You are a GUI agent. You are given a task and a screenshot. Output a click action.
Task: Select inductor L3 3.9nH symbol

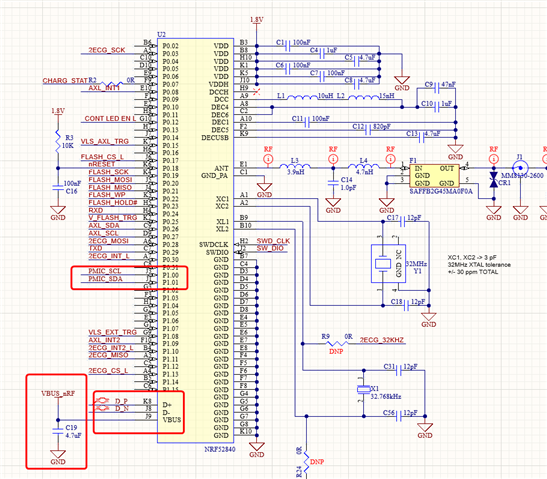point(295,166)
